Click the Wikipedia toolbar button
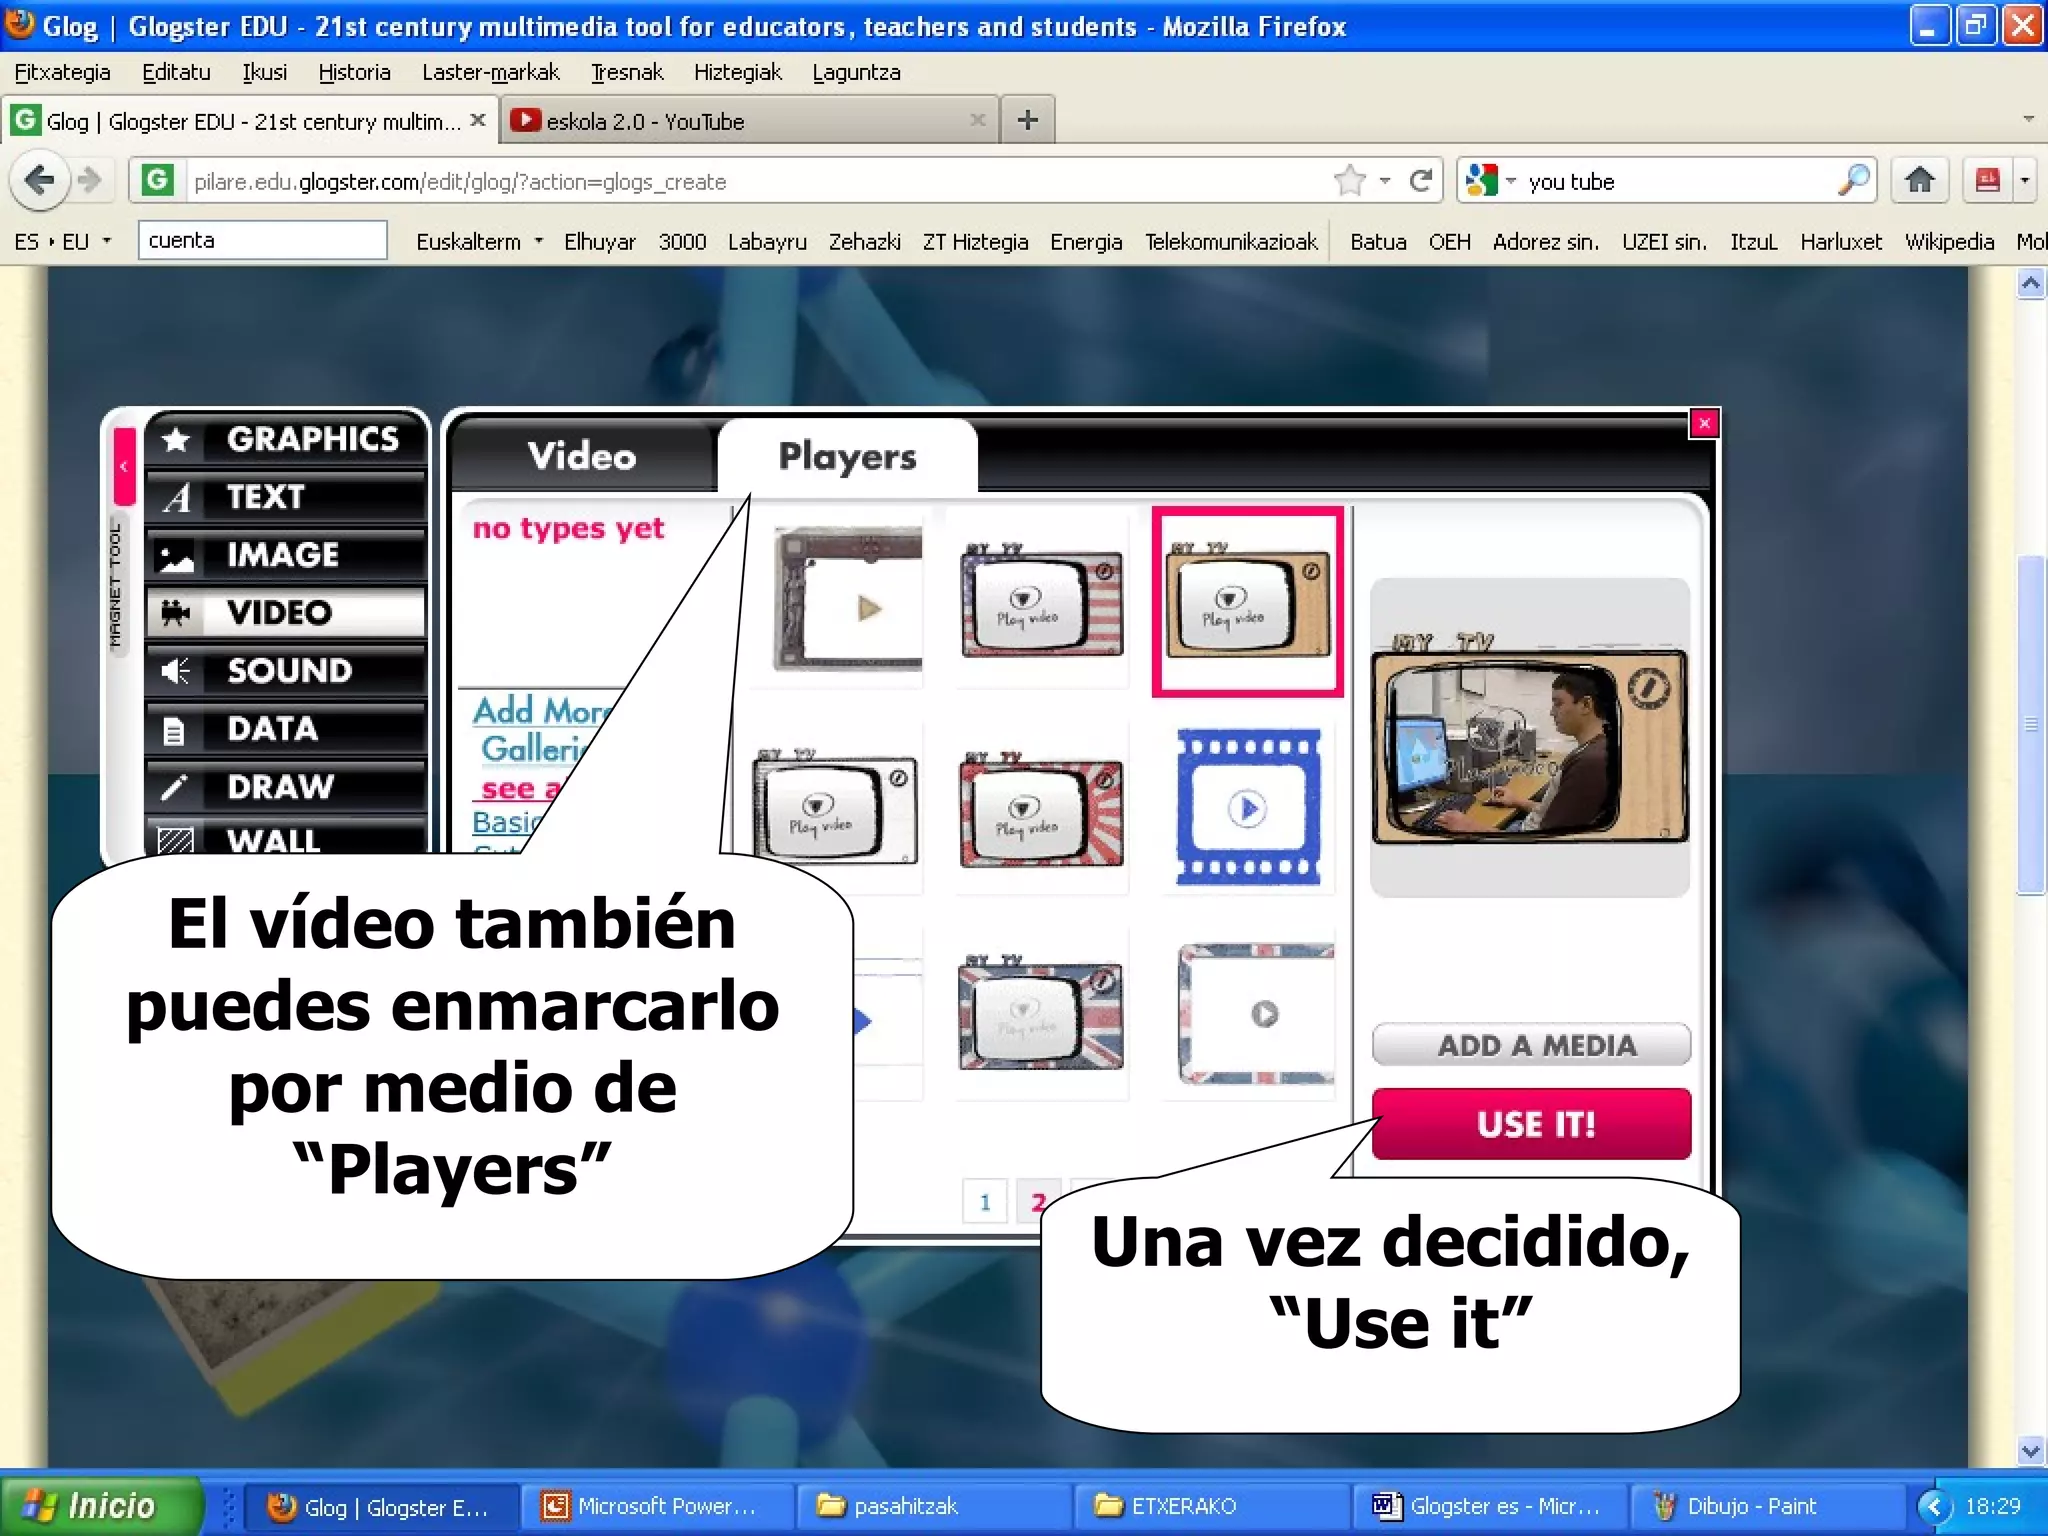The height and width of the screenshot is (1536, 2048). [x=1949, y=241]
